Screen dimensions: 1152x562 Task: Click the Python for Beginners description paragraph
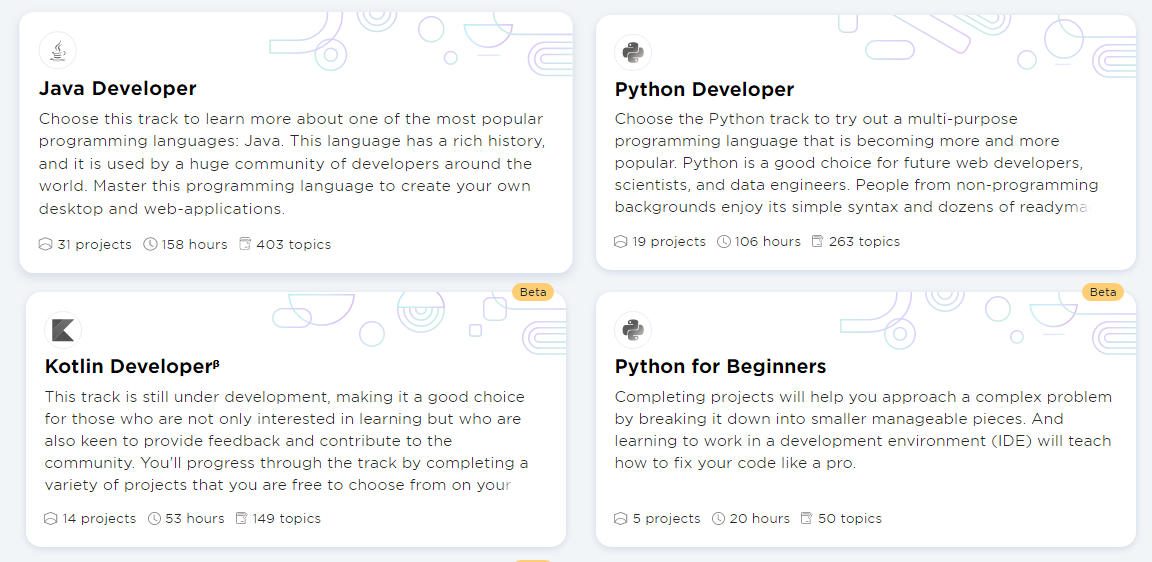863,430
